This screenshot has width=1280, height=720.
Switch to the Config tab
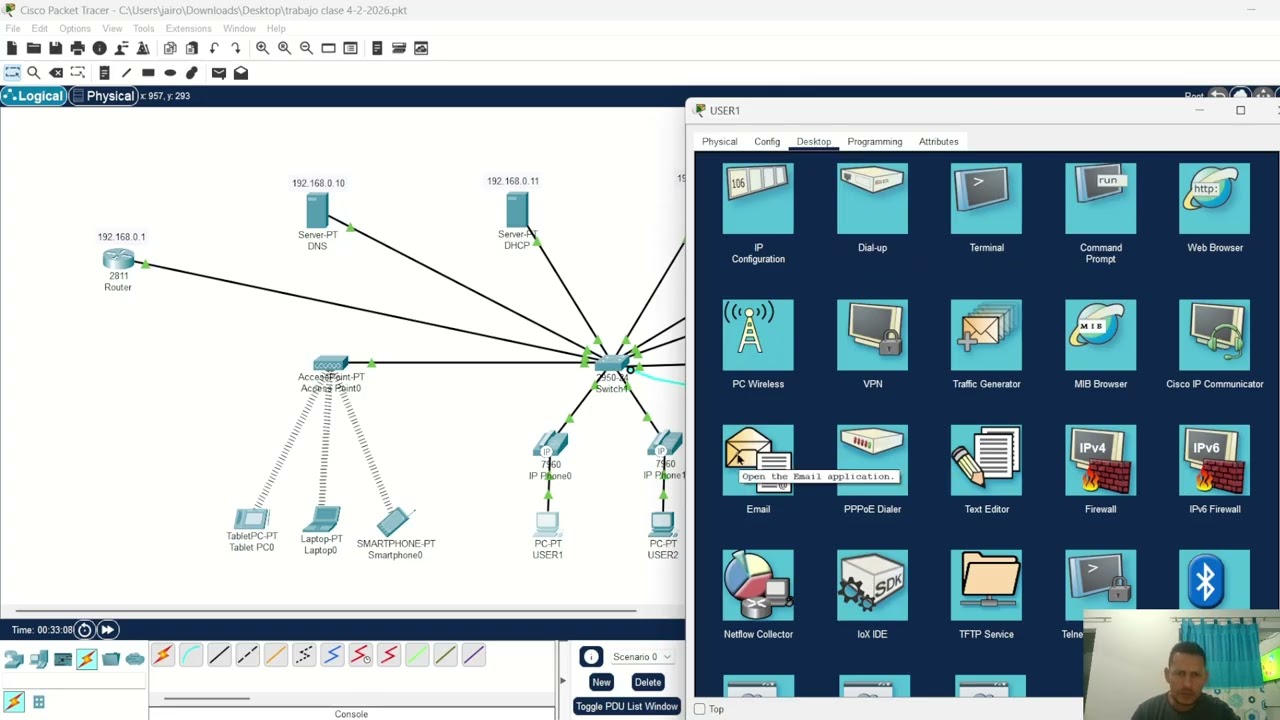point(767,141)
